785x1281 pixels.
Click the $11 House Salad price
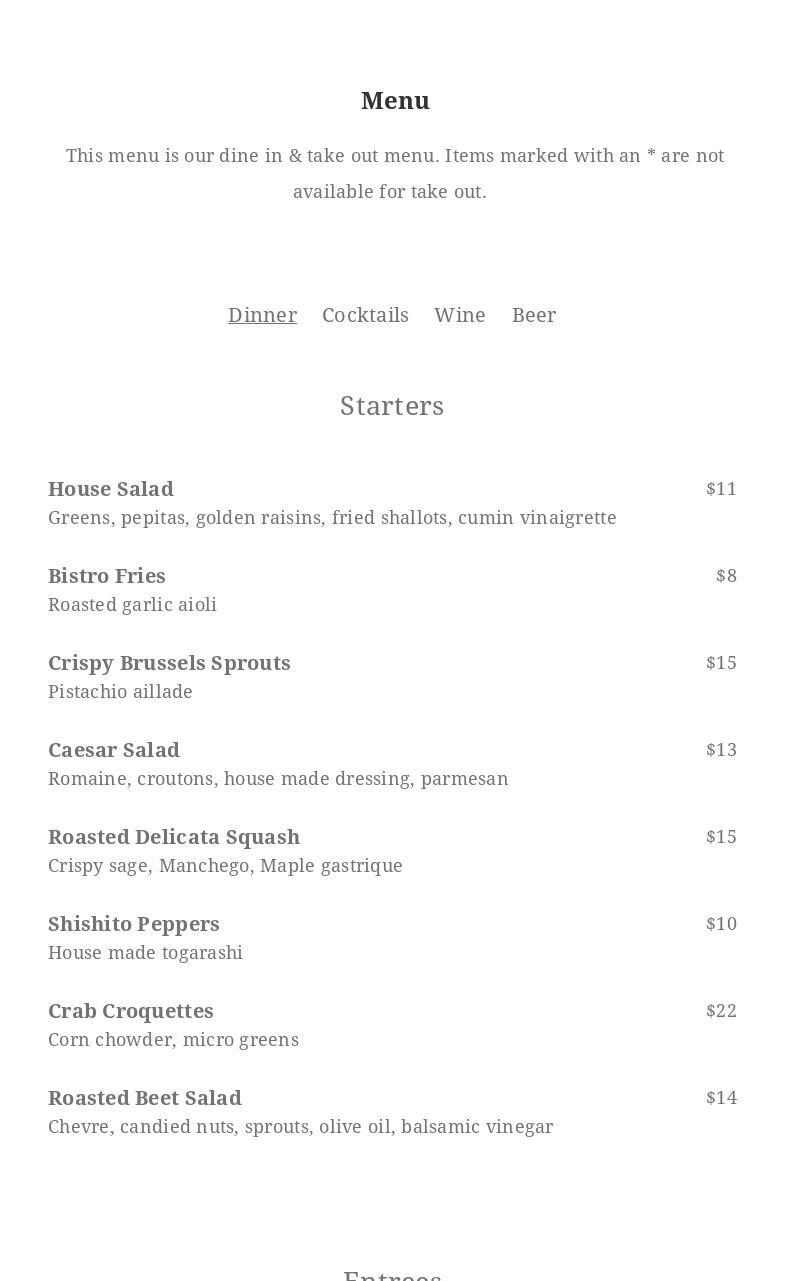[x=721, y=489]
